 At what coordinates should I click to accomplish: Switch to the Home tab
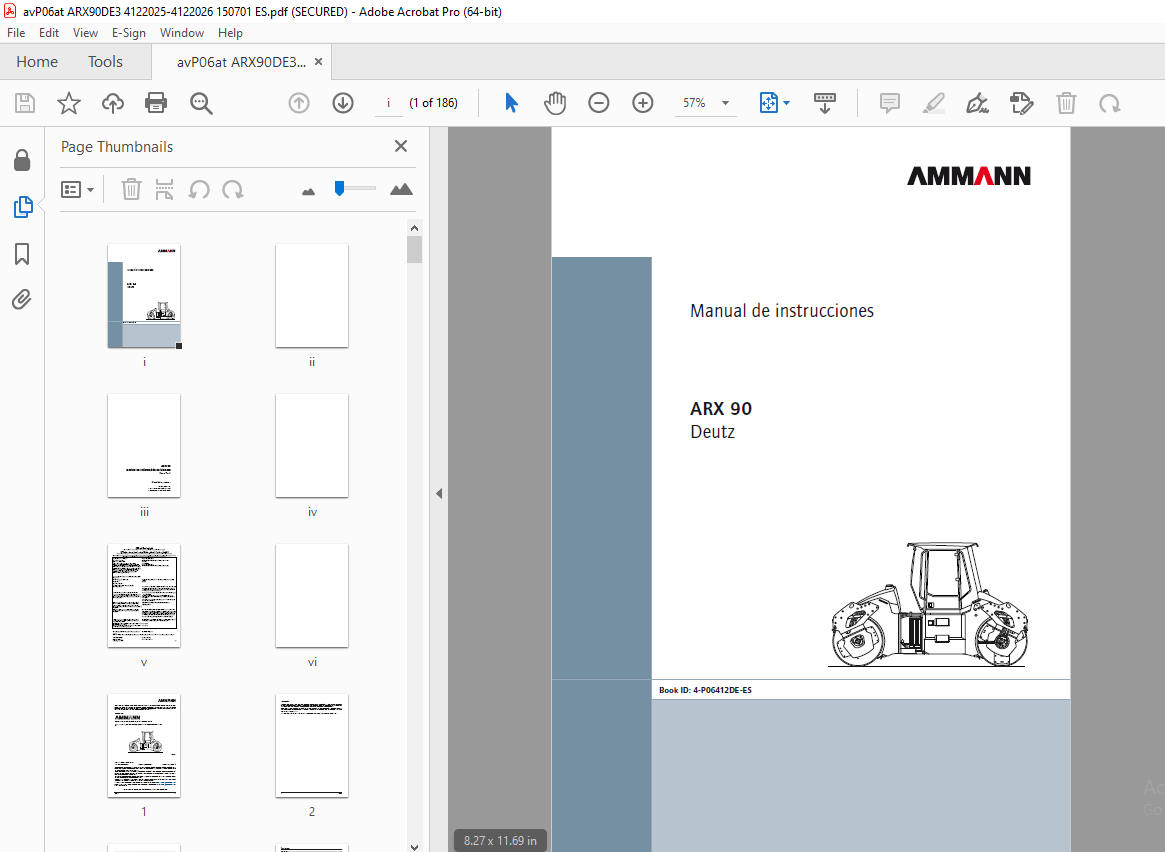coord(37,62)
